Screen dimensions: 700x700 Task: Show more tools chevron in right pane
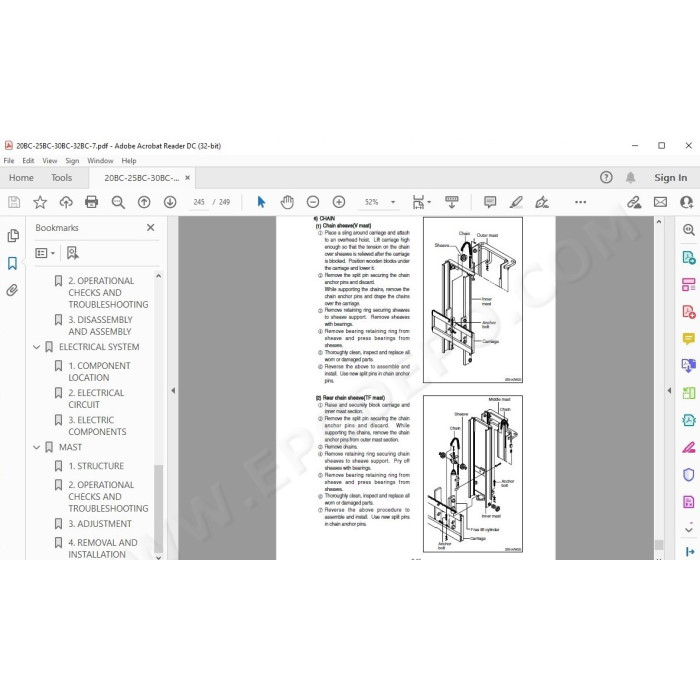click(688, 530)
